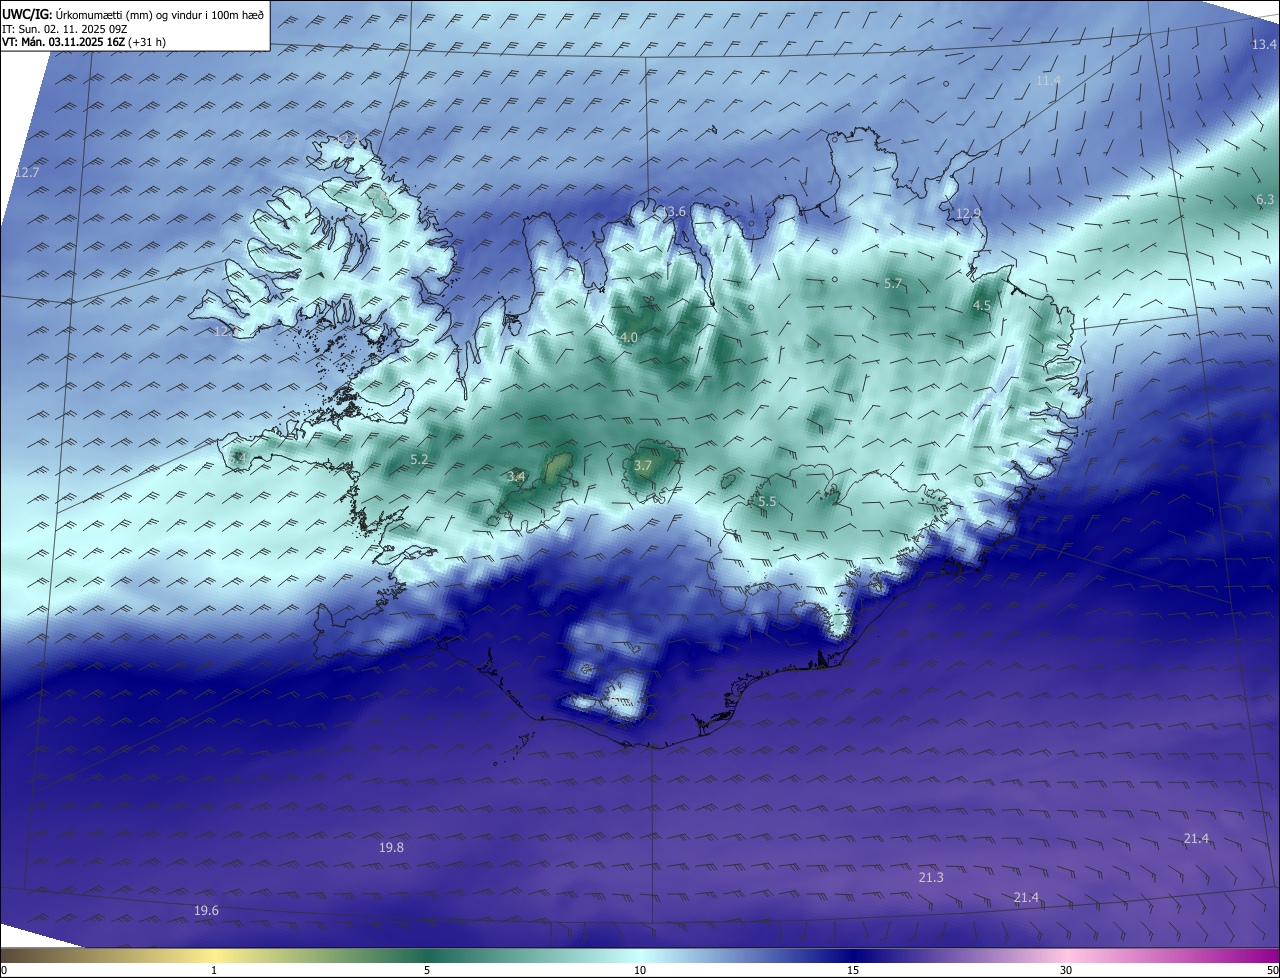Click the 19.8 value label
Screen dimensions: 1280x978
pos(391,848)
